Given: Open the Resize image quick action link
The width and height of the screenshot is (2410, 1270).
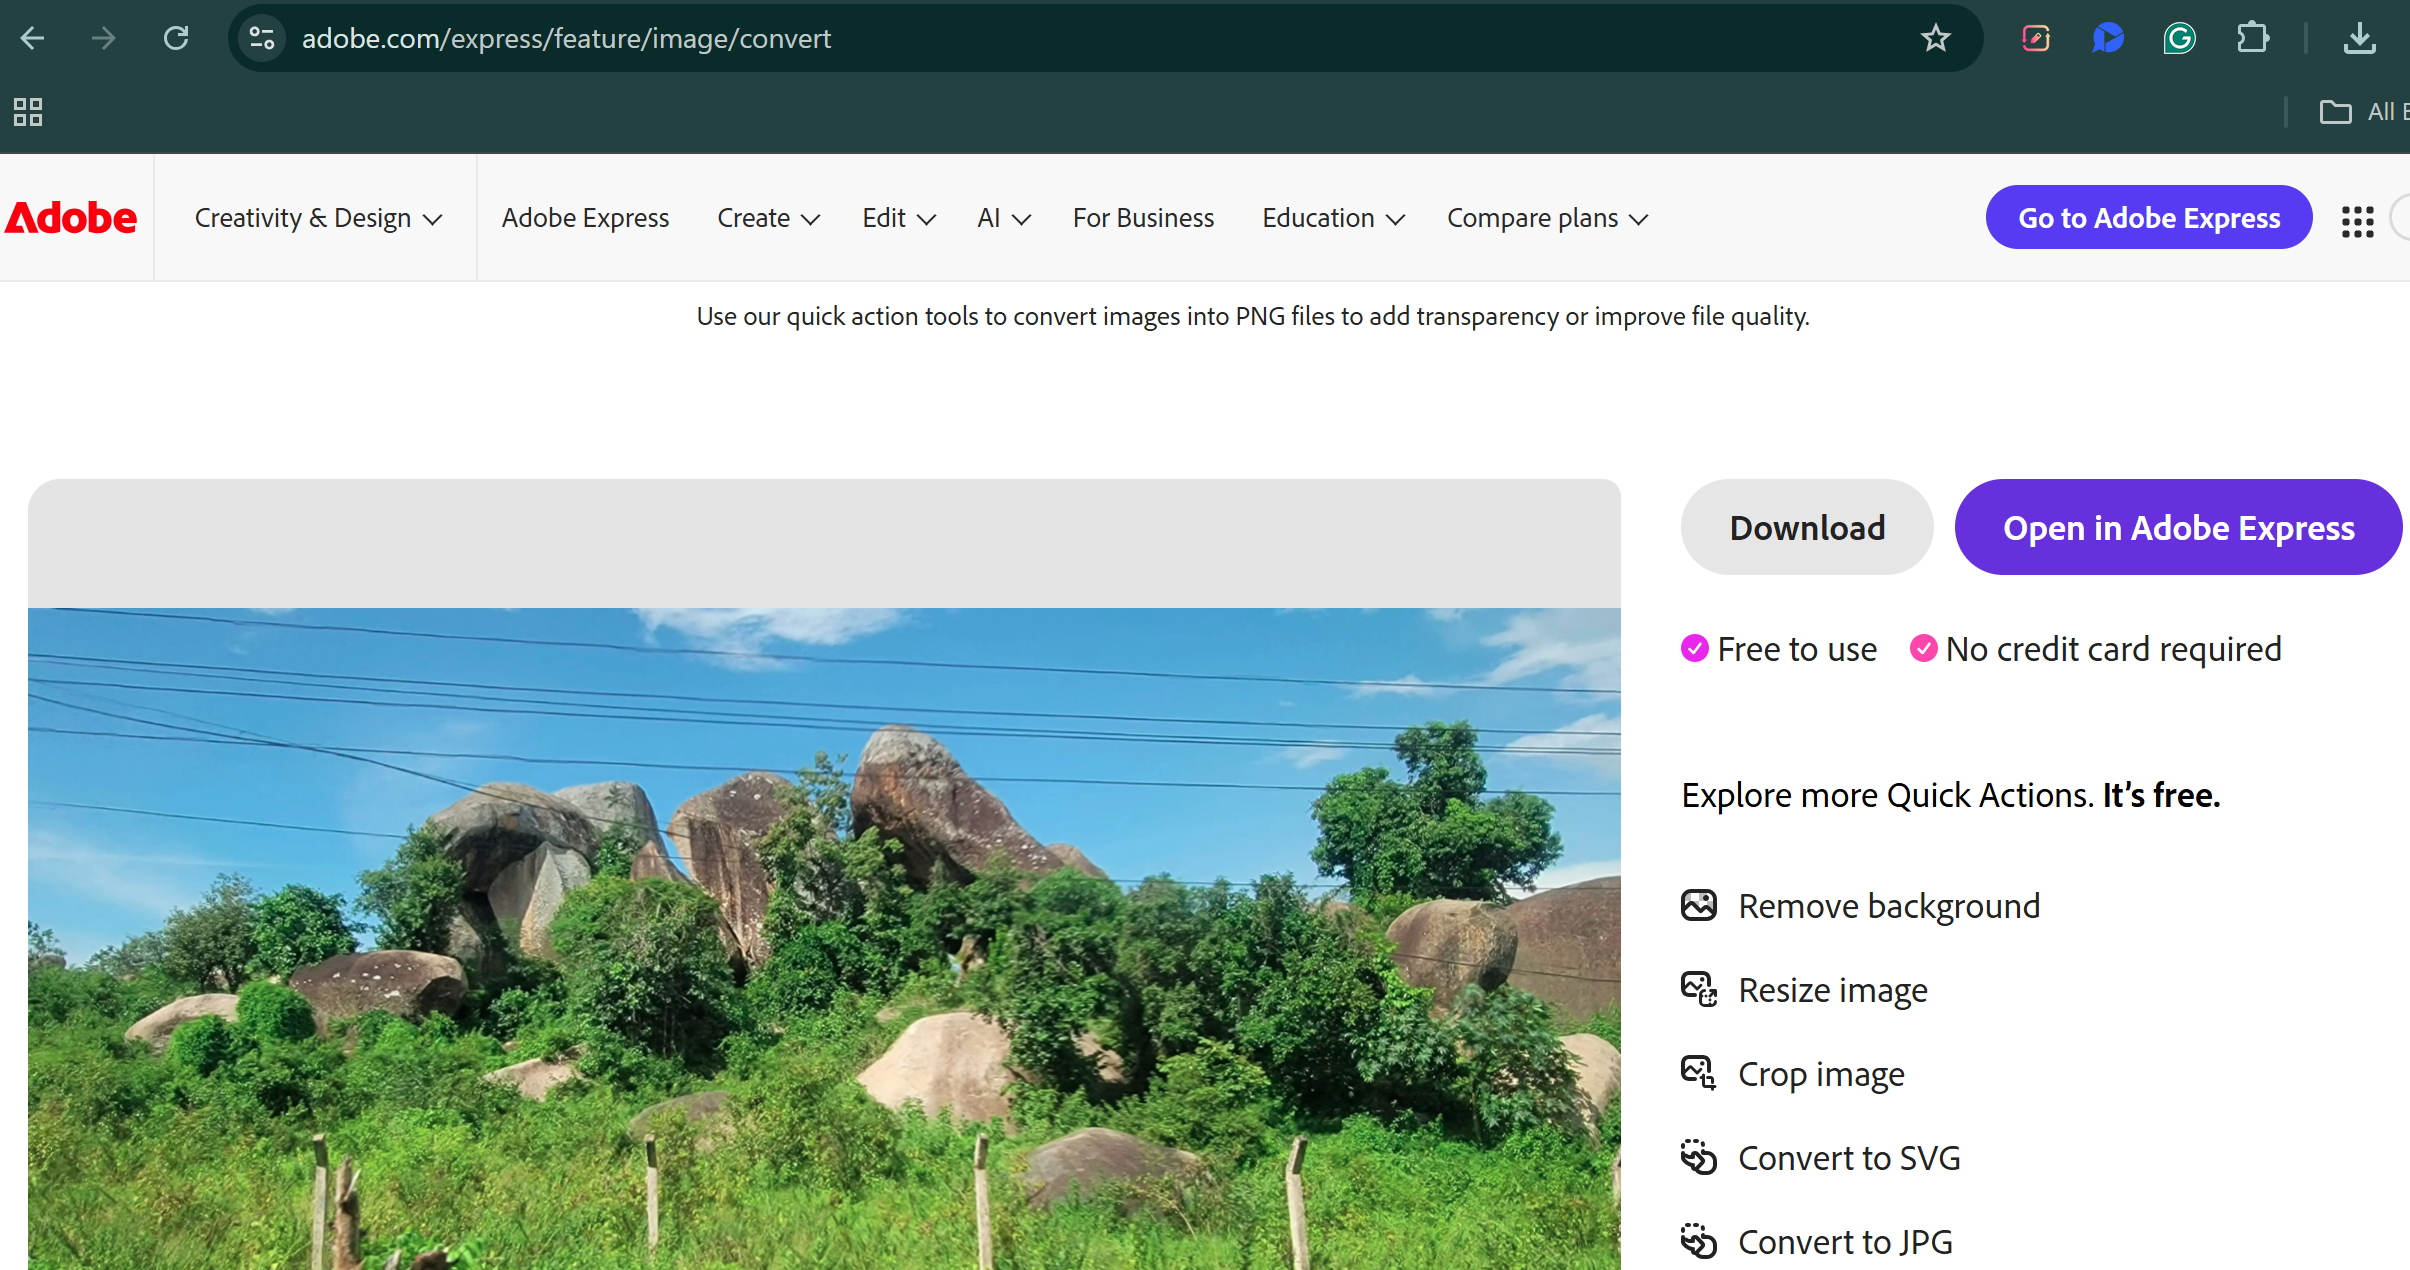Looking at the screenshot, I should pos(1833,990).
